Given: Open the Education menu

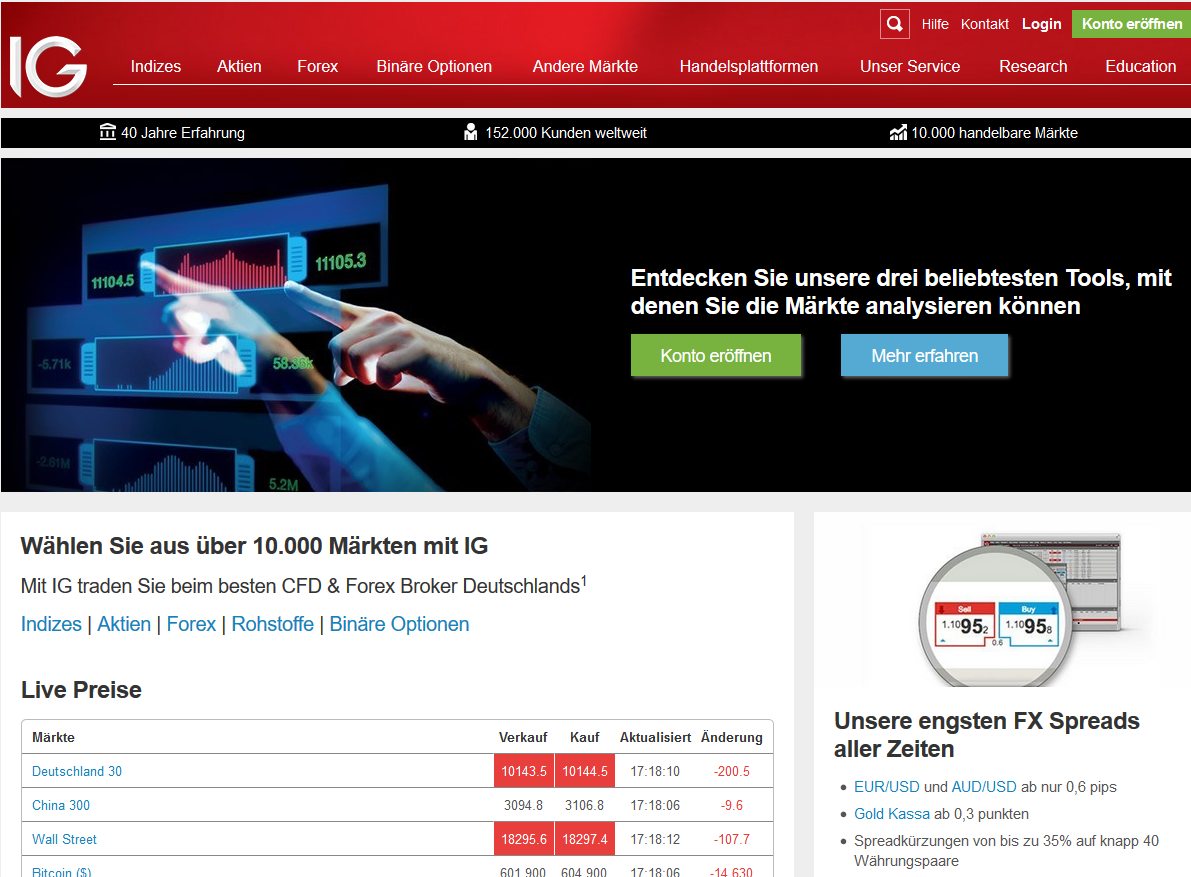Looking at the screenshot, I should (1141, 67).
